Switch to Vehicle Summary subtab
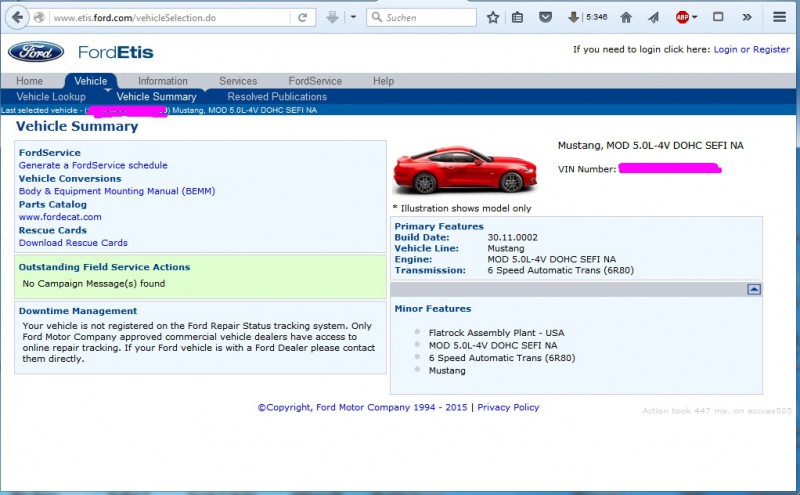The width and height of the screenshot is (800, 495). pos(156,96)
